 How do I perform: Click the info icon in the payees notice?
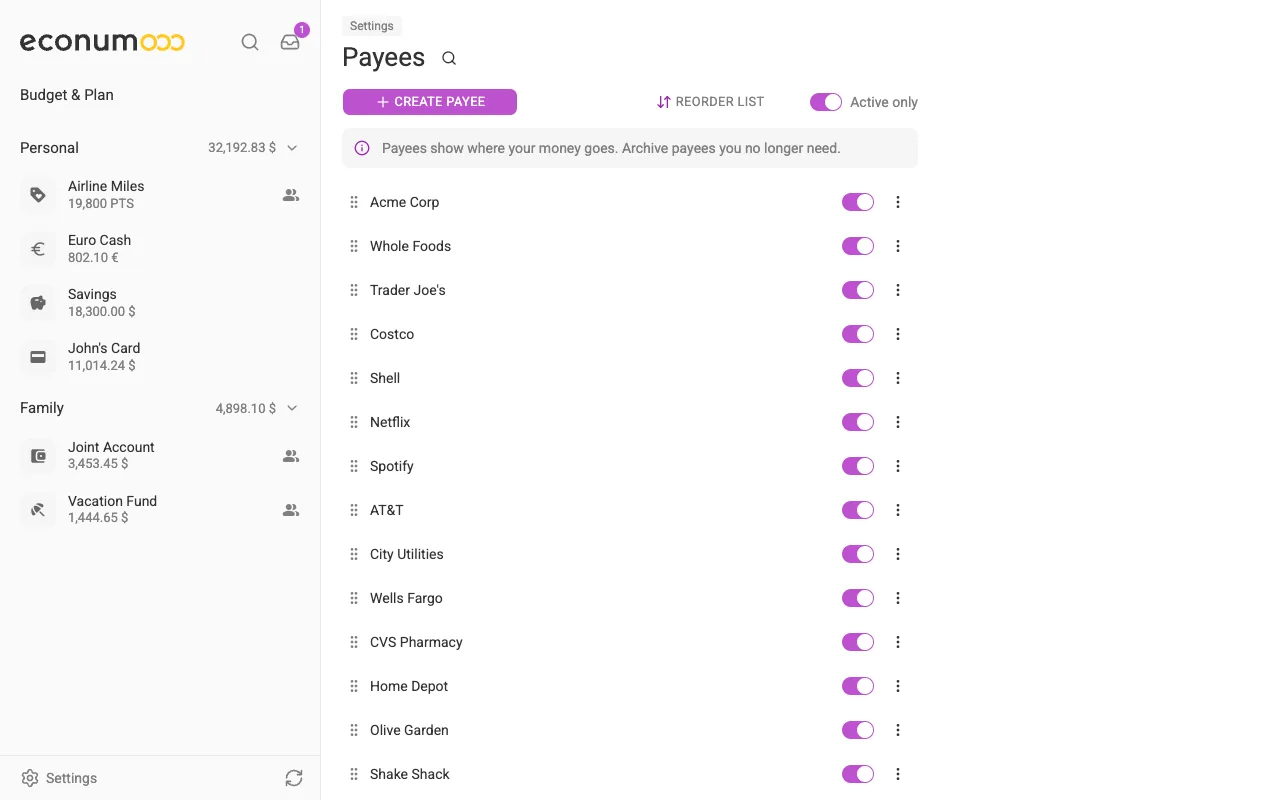(x=362, y=148)
